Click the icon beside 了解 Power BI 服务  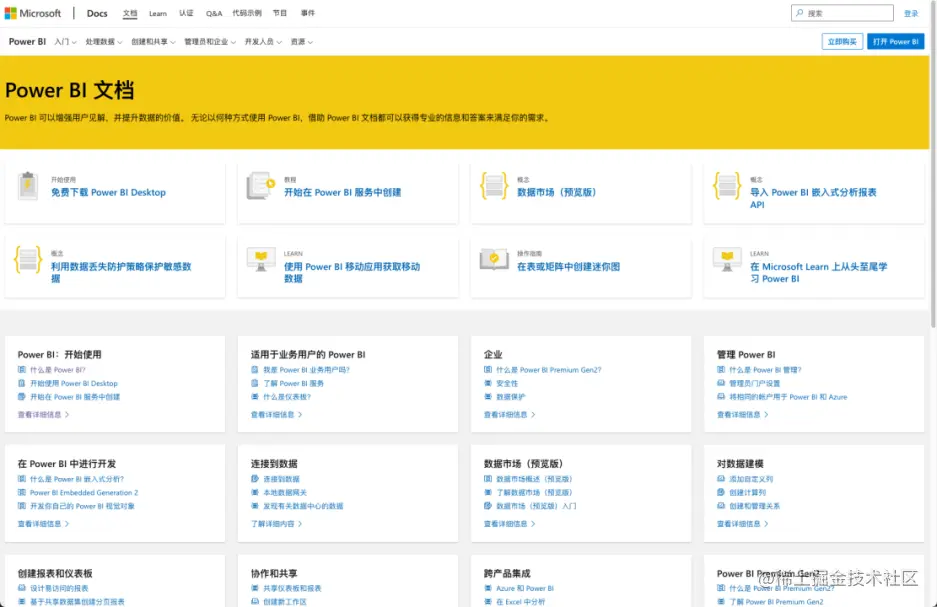click(x=255, y=383)
